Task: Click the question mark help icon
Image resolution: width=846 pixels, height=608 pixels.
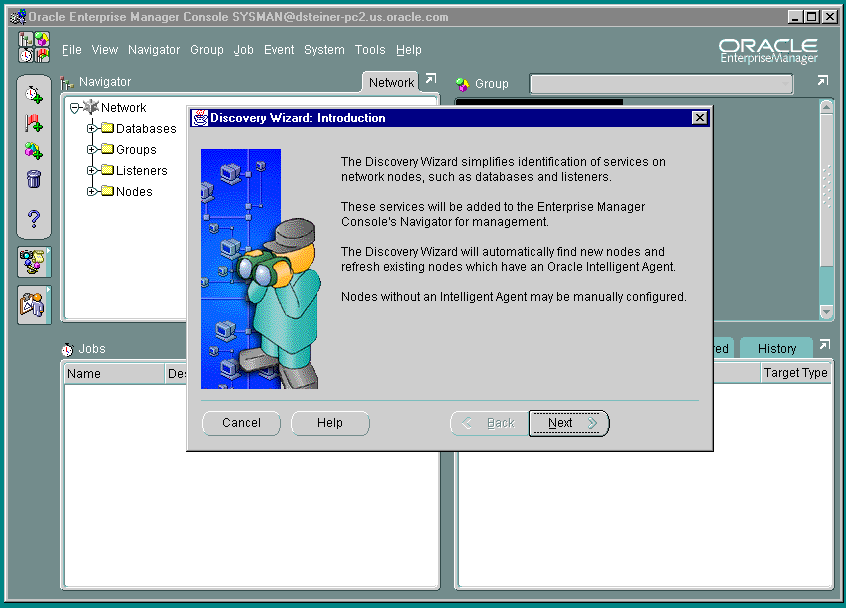Action: (33, 218)
